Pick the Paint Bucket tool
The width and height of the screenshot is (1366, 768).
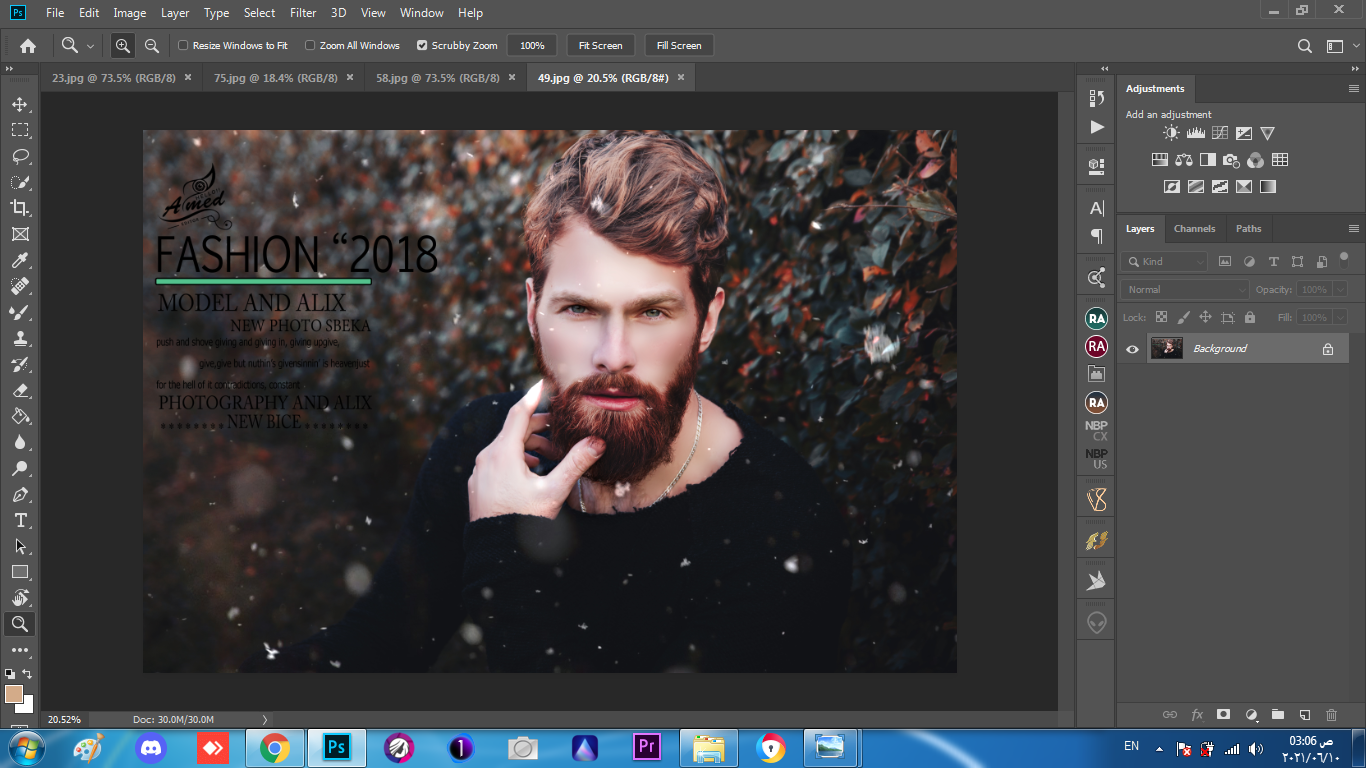click(20, 416)
